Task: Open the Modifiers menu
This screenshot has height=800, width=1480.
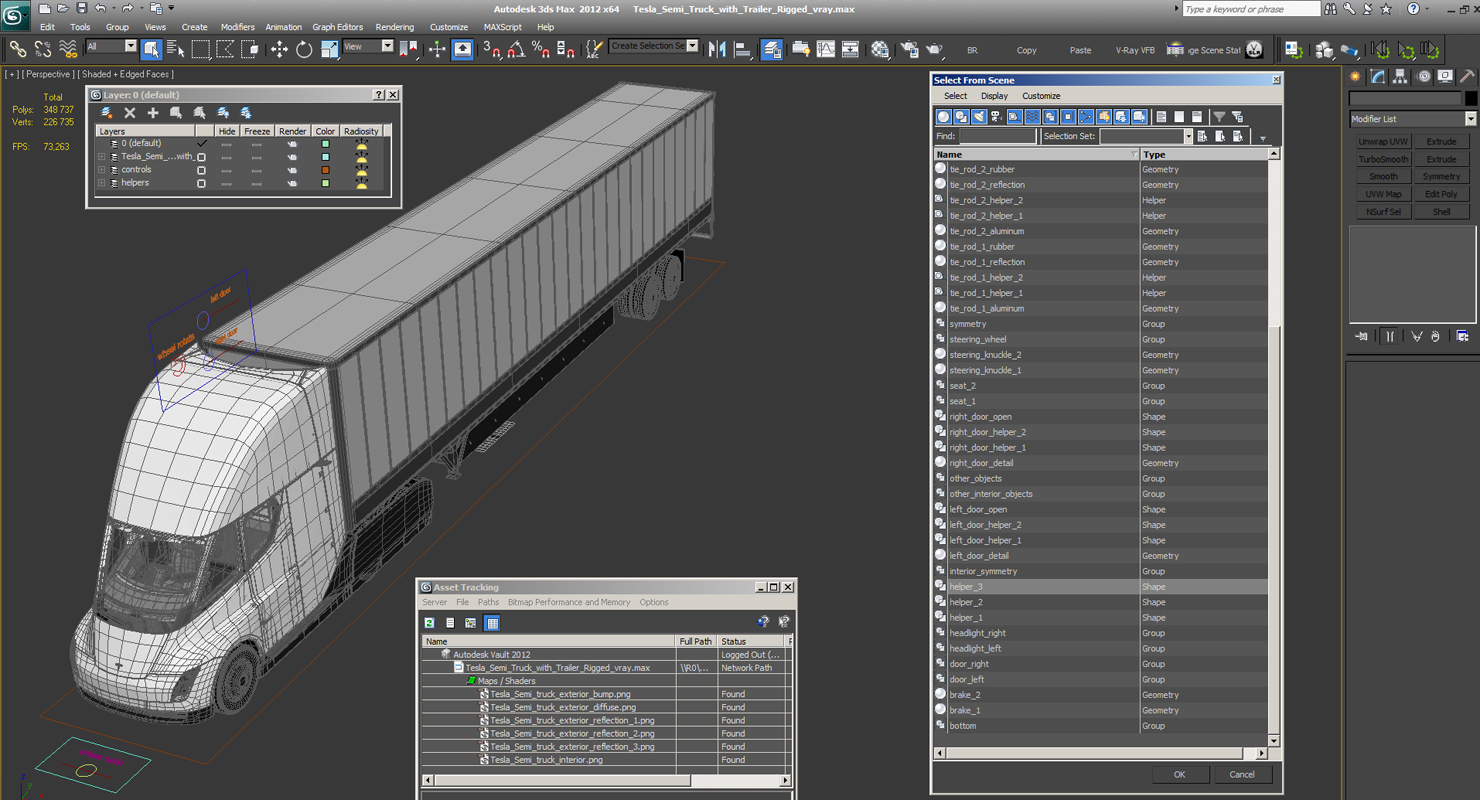Action: [x=238, y=27]
